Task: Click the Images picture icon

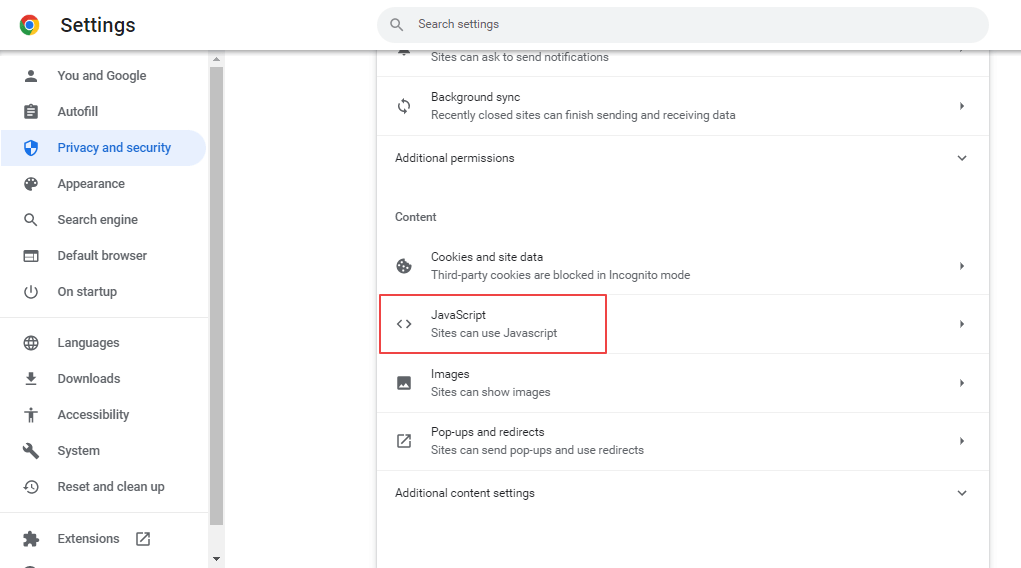Action: point(404,383)
